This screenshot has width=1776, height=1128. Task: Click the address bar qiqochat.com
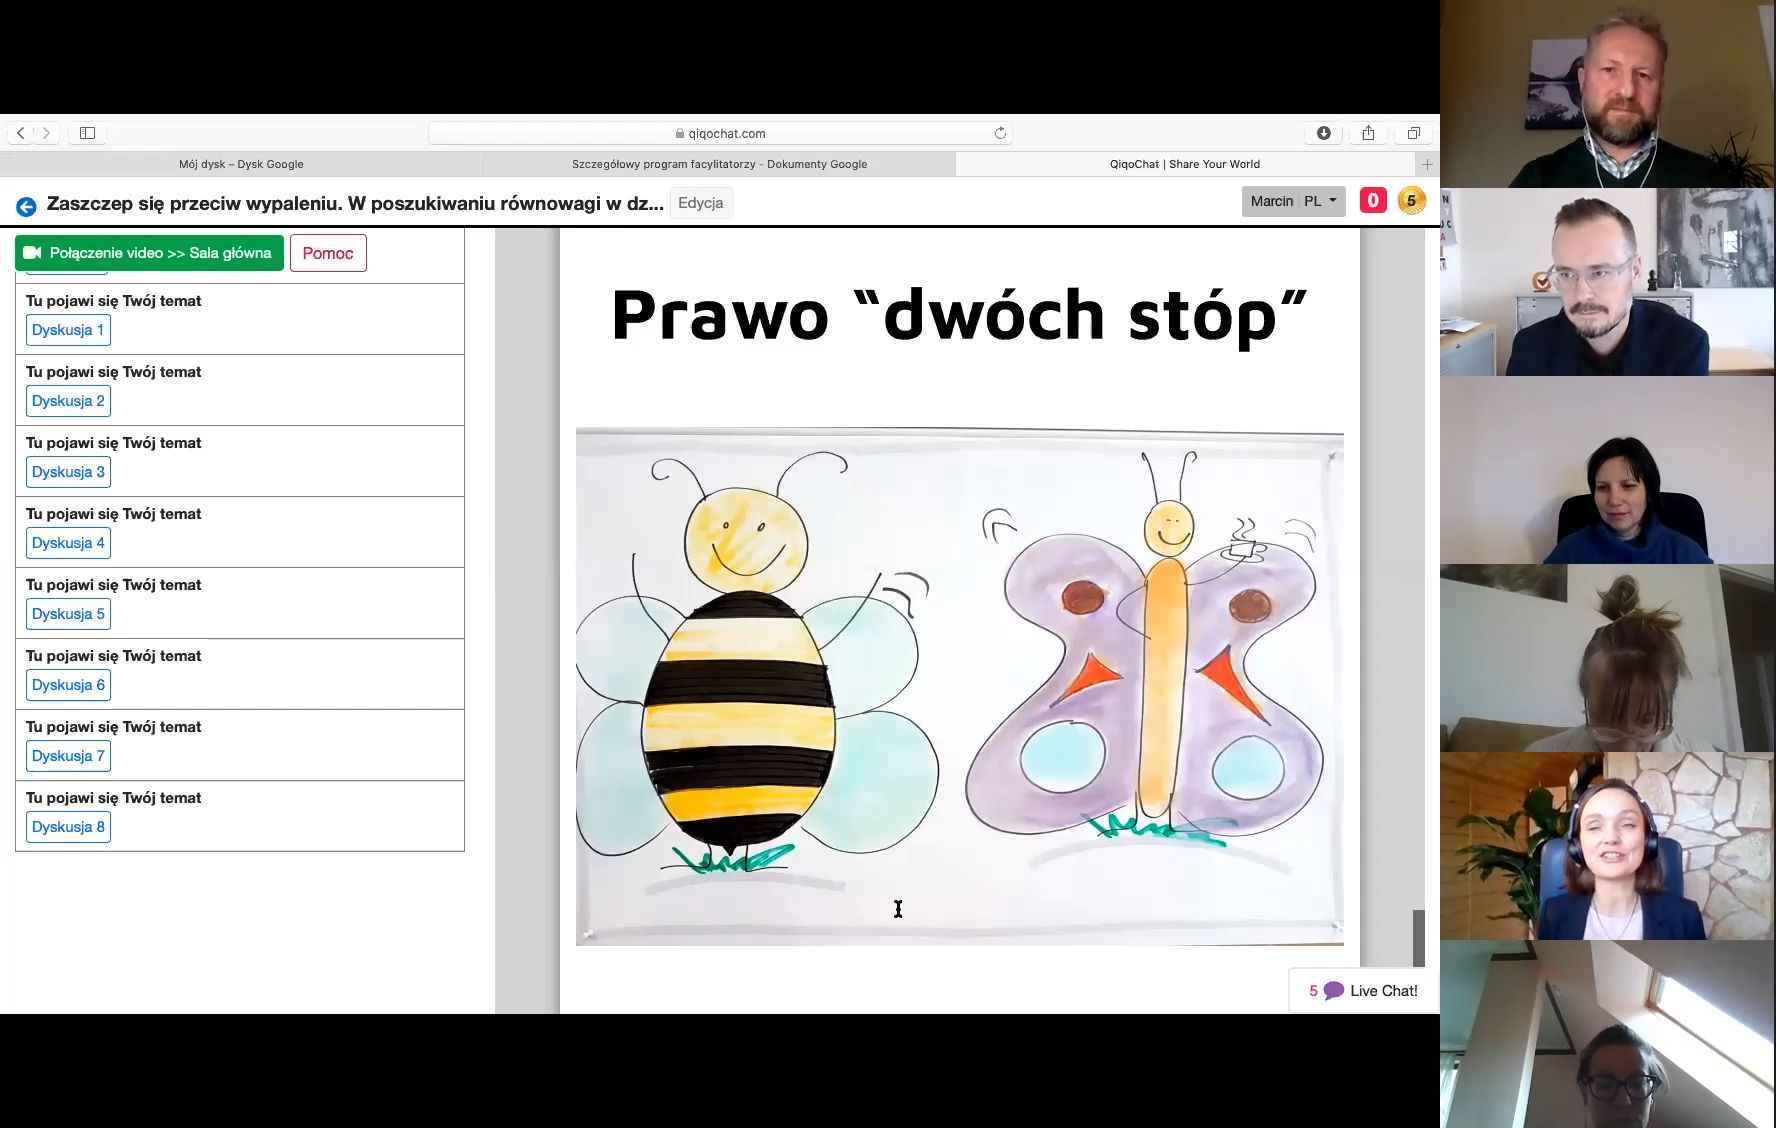720,133
